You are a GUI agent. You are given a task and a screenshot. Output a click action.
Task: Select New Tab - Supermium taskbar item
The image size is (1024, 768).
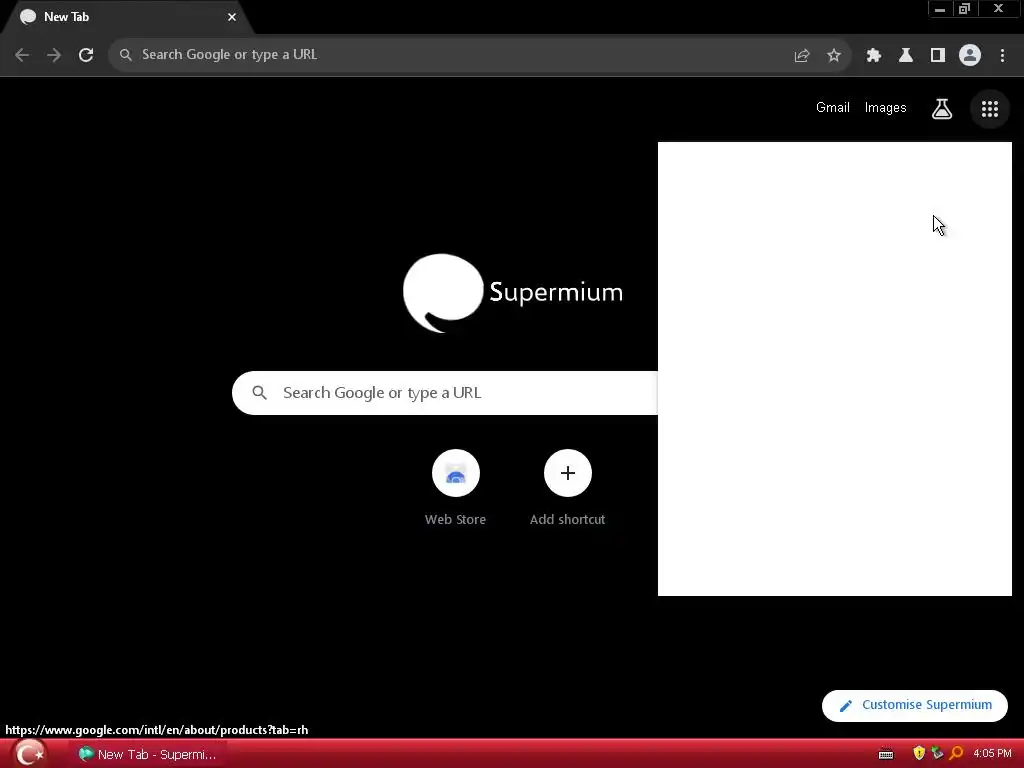click(x=147, y=755)
